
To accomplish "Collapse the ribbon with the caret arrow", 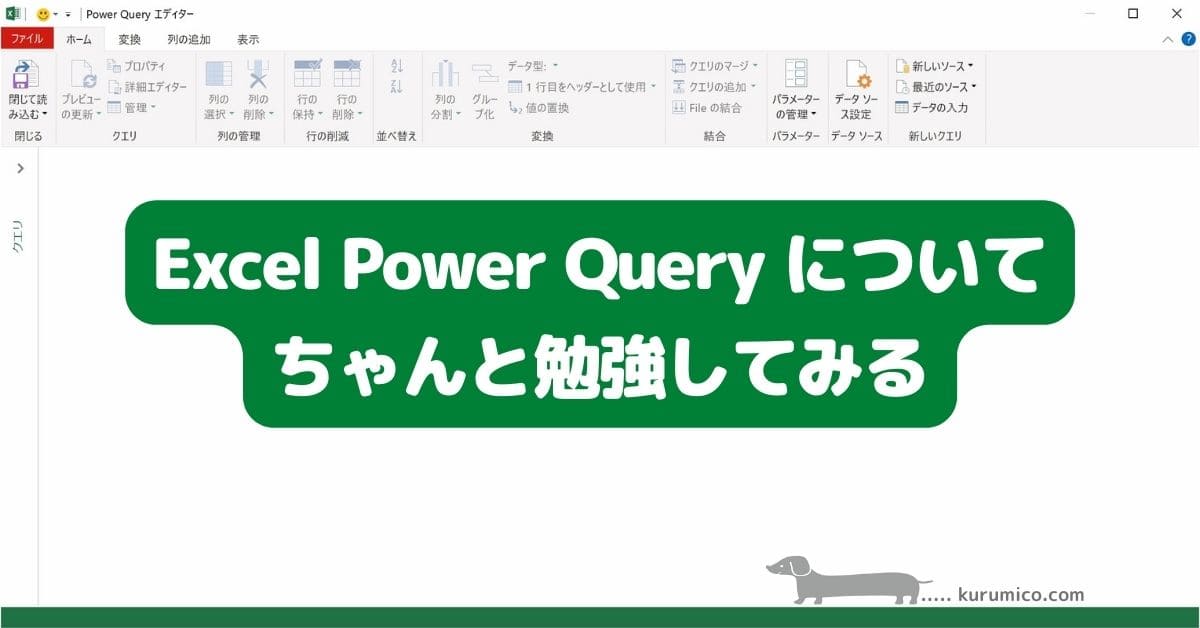I will click(x=1167, y=39).
